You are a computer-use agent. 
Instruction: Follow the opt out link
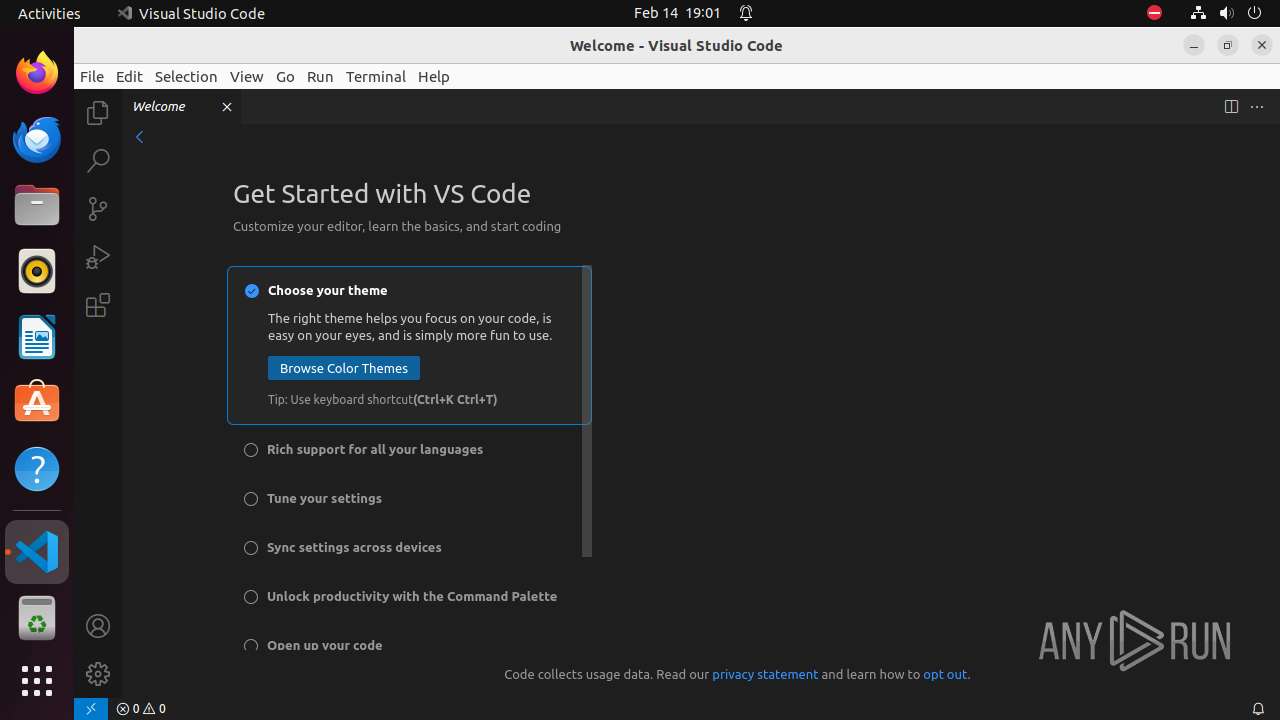pos(945,675)
